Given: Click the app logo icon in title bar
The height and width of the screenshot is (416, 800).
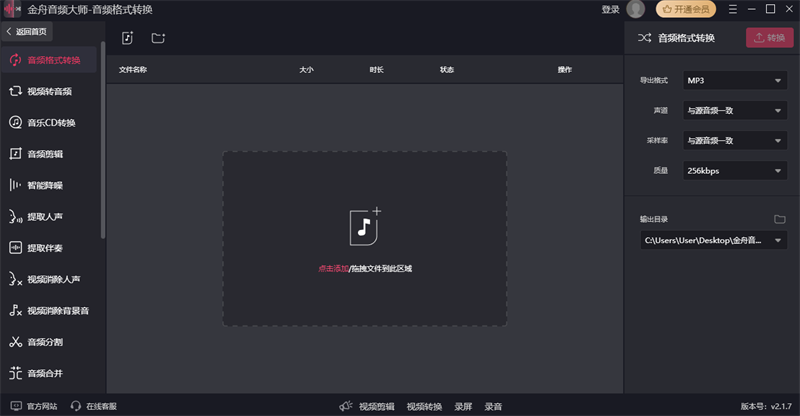Looking at the screenshot, I should click(x=11, y=9).
